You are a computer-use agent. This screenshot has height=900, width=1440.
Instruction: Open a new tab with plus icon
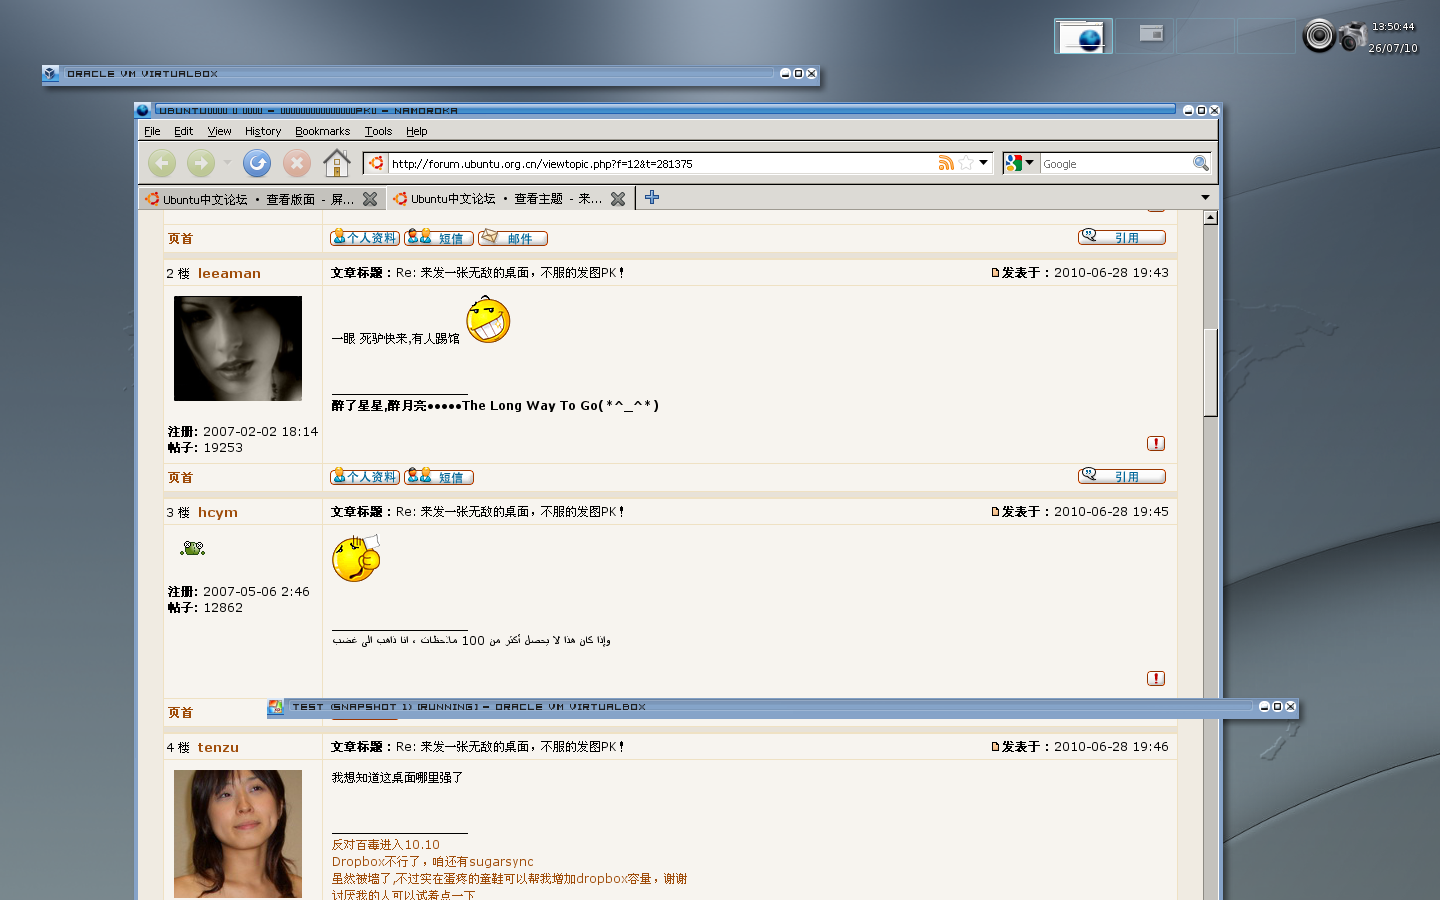tap(652, 198)
